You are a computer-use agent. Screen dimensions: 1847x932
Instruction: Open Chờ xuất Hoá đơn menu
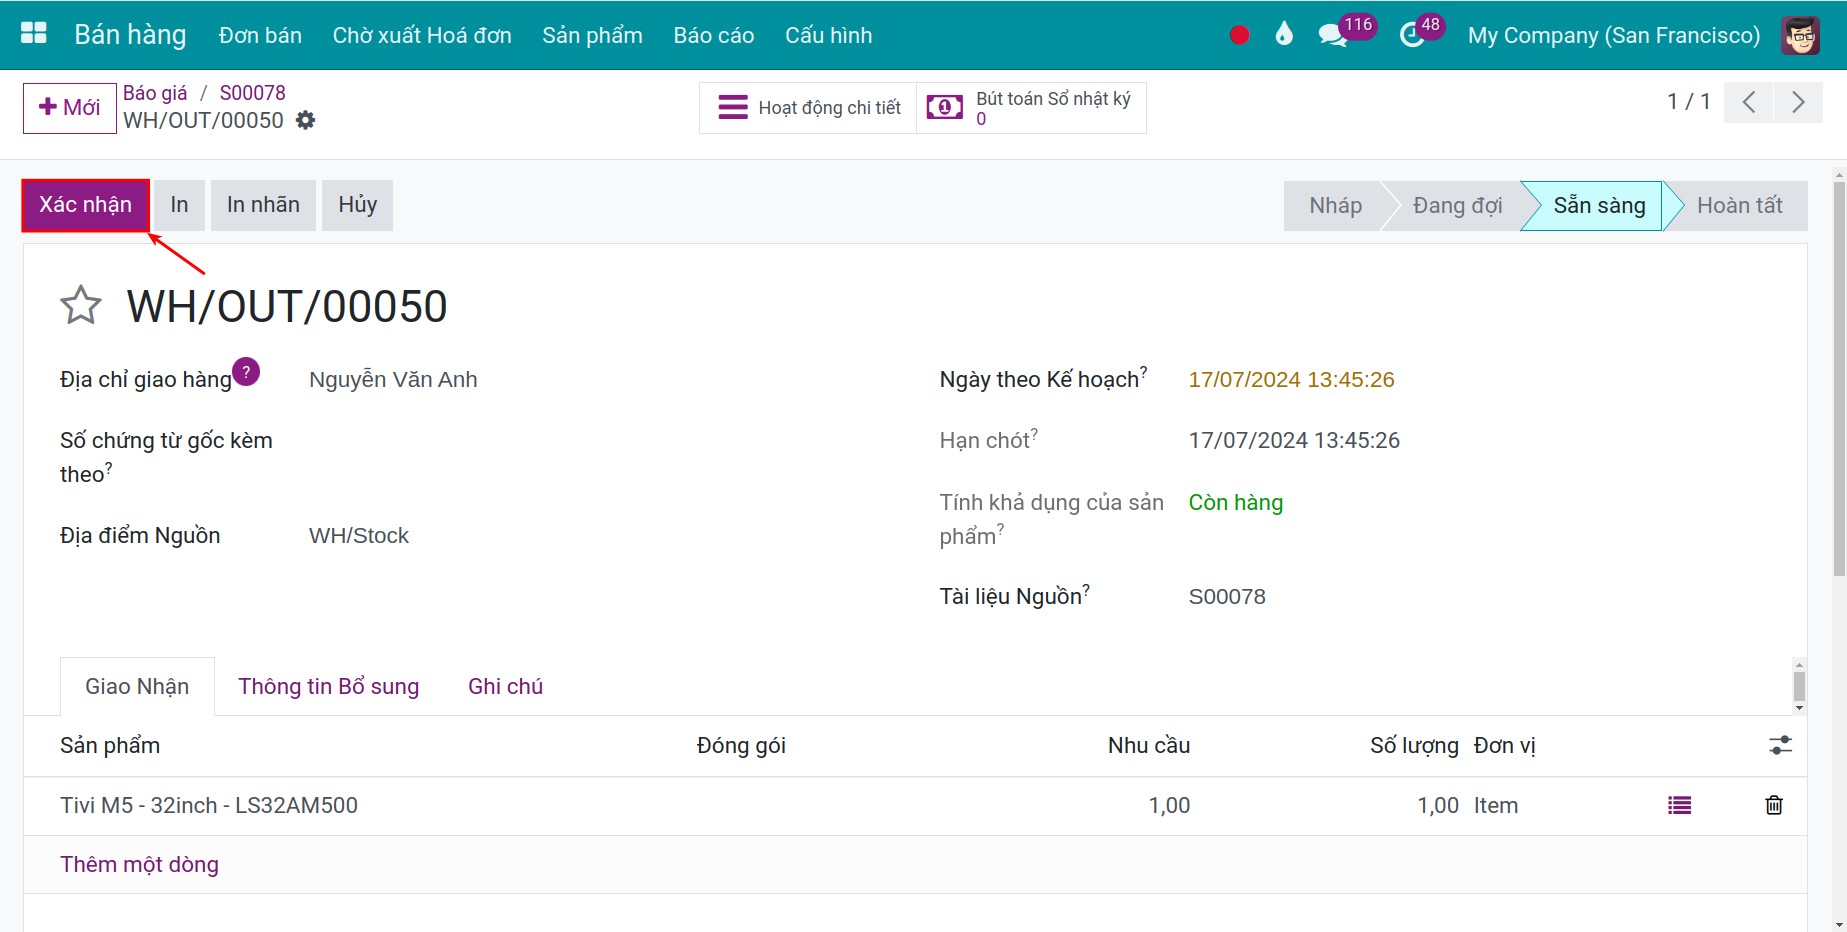[422, 35]
